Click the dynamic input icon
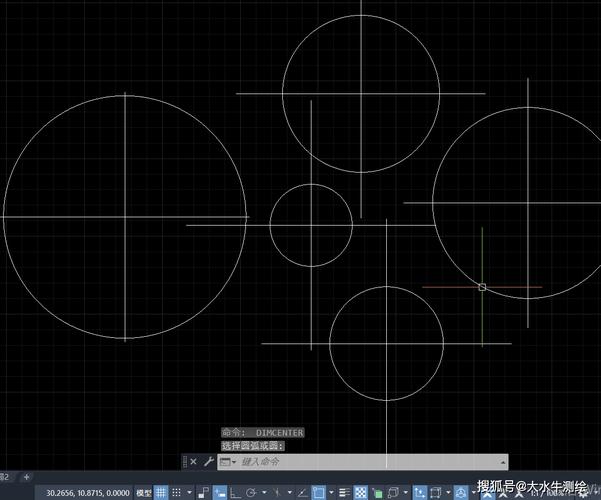 (x=219, y=492)
